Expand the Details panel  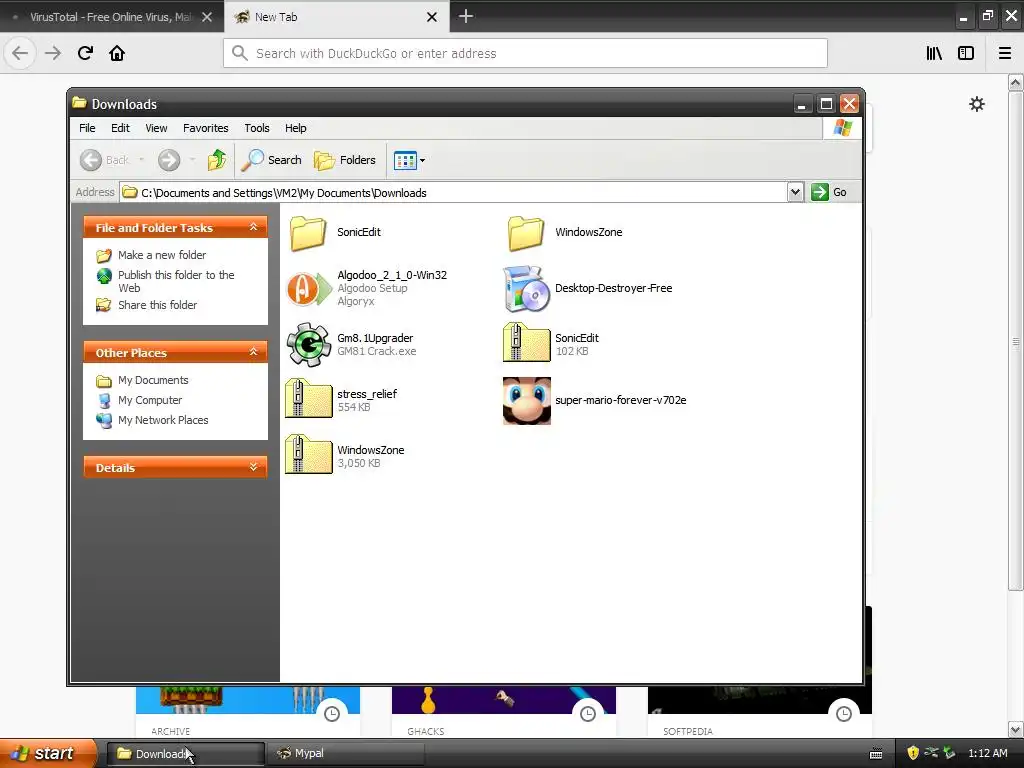(253, 467)
